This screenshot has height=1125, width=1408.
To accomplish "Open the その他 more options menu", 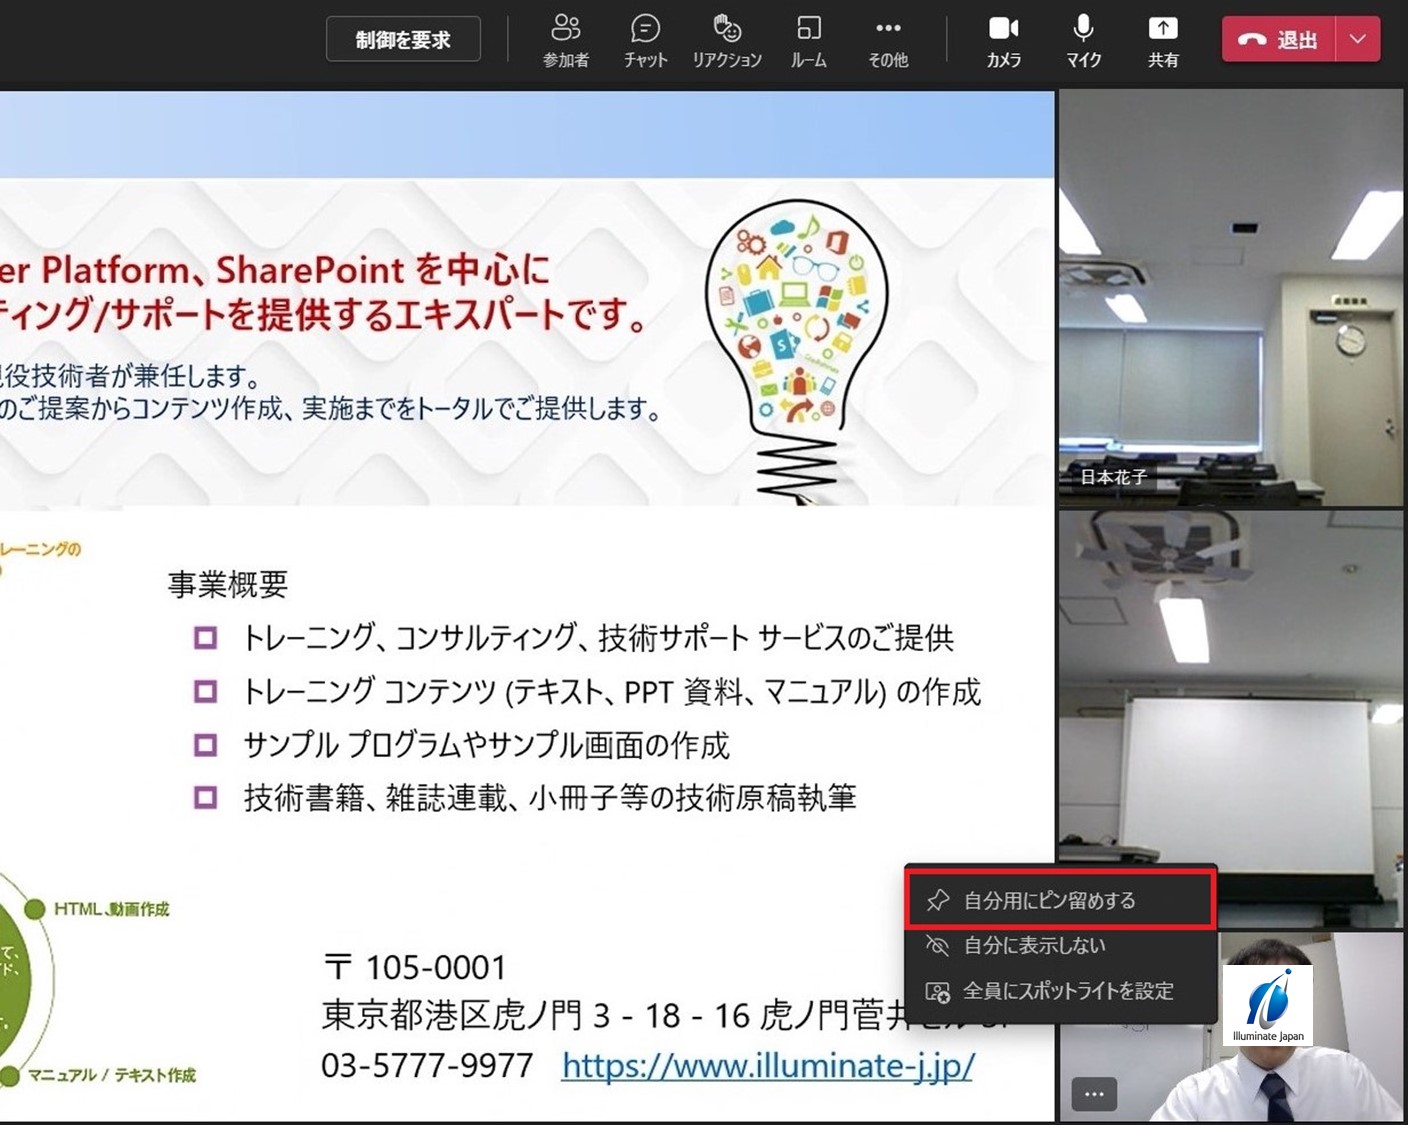I will coord(888,41).
